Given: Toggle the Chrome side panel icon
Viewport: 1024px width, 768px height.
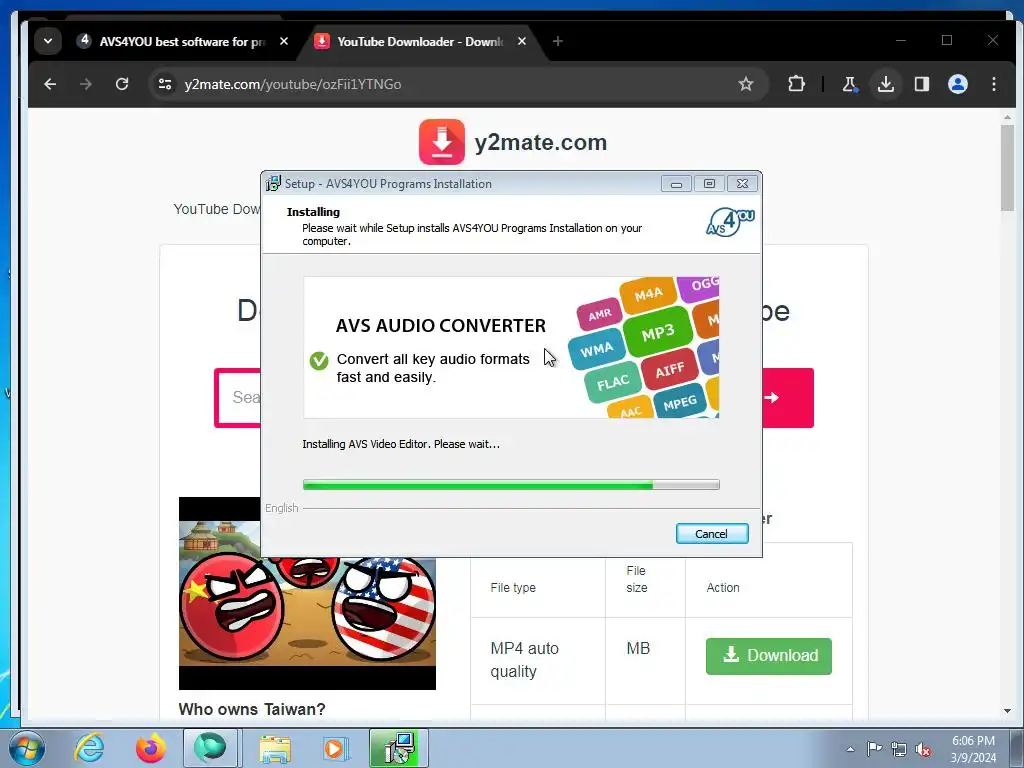Looking at the screenshot, I should pos(921,84).
